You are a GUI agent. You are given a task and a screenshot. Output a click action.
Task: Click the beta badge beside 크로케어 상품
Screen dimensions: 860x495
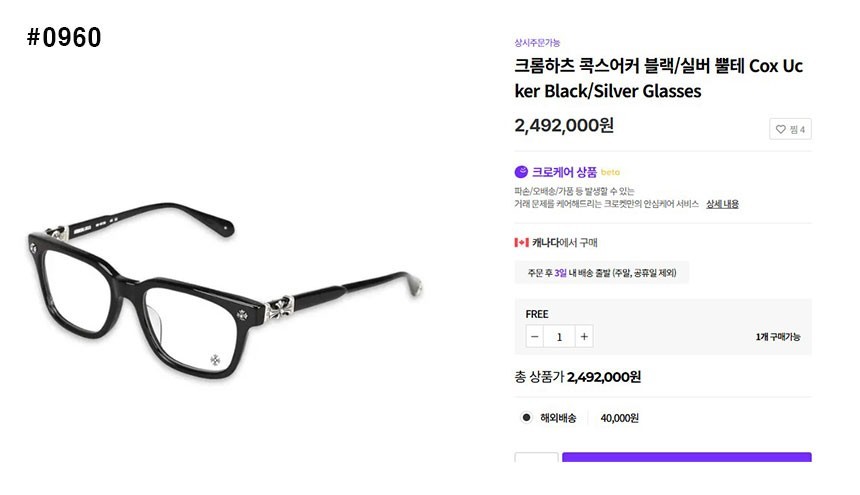tap(610, 172)
